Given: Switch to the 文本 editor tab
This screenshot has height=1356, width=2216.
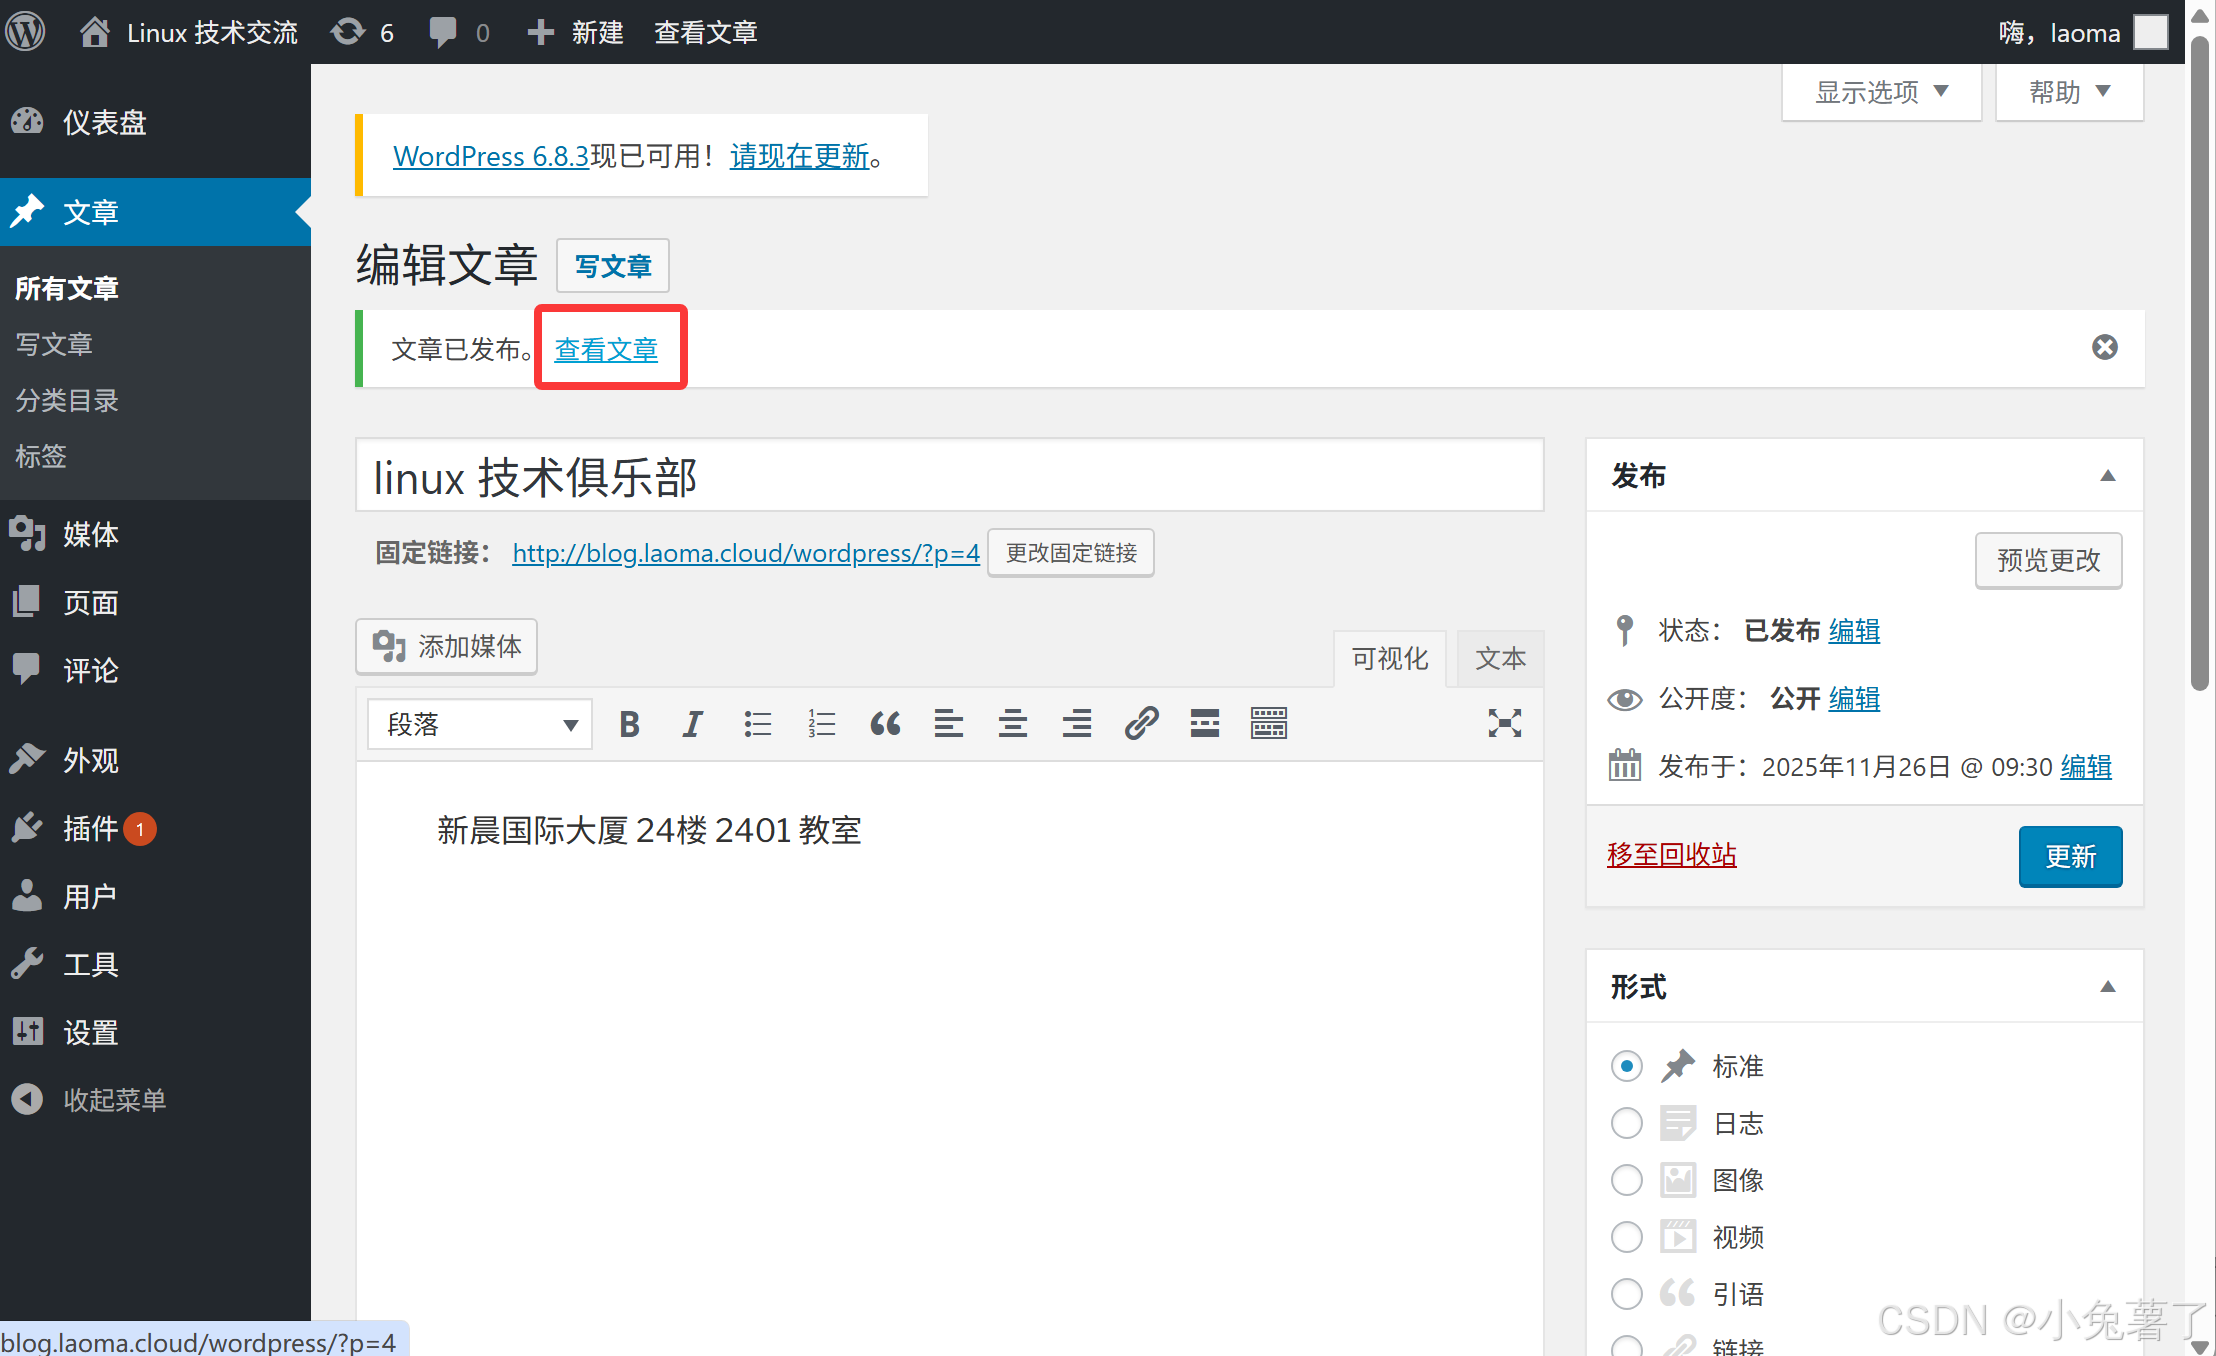Looking at the screenshot, I should pyautogui.click(x=1500, y=659).
